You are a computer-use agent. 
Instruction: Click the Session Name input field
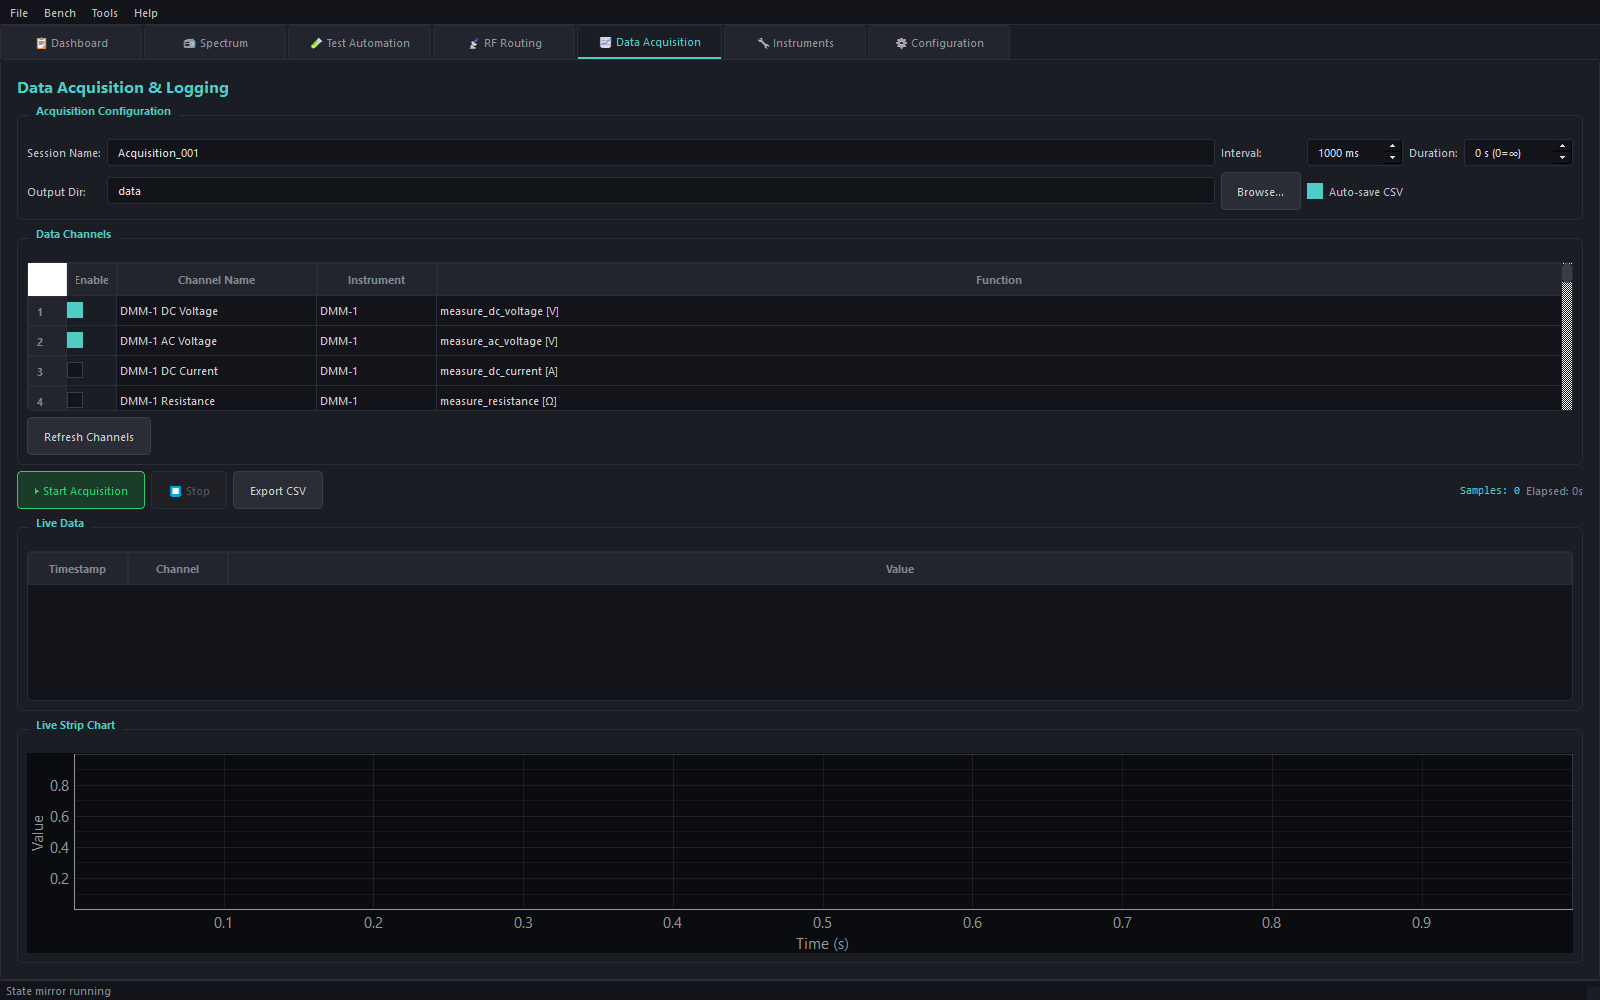[x=661, y=153]
